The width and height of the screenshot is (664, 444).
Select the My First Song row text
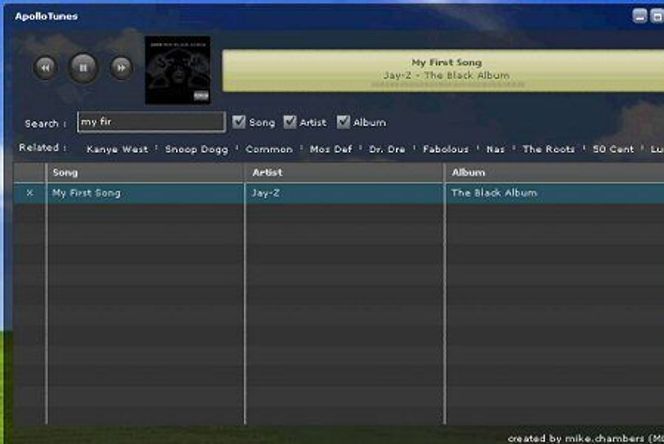(86, 193)
